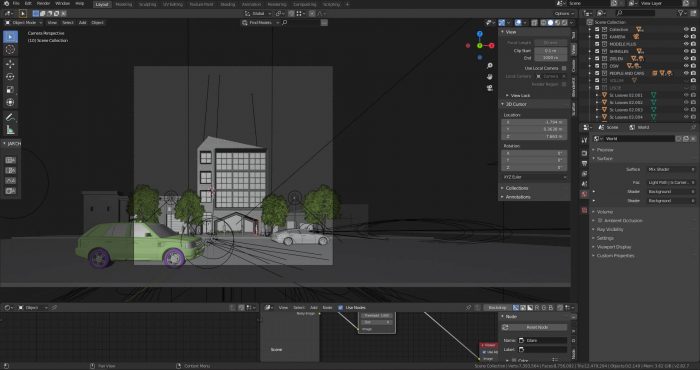Switch to wireframe viewport shading
Screen dimensions: 700x370
point(543,22)
